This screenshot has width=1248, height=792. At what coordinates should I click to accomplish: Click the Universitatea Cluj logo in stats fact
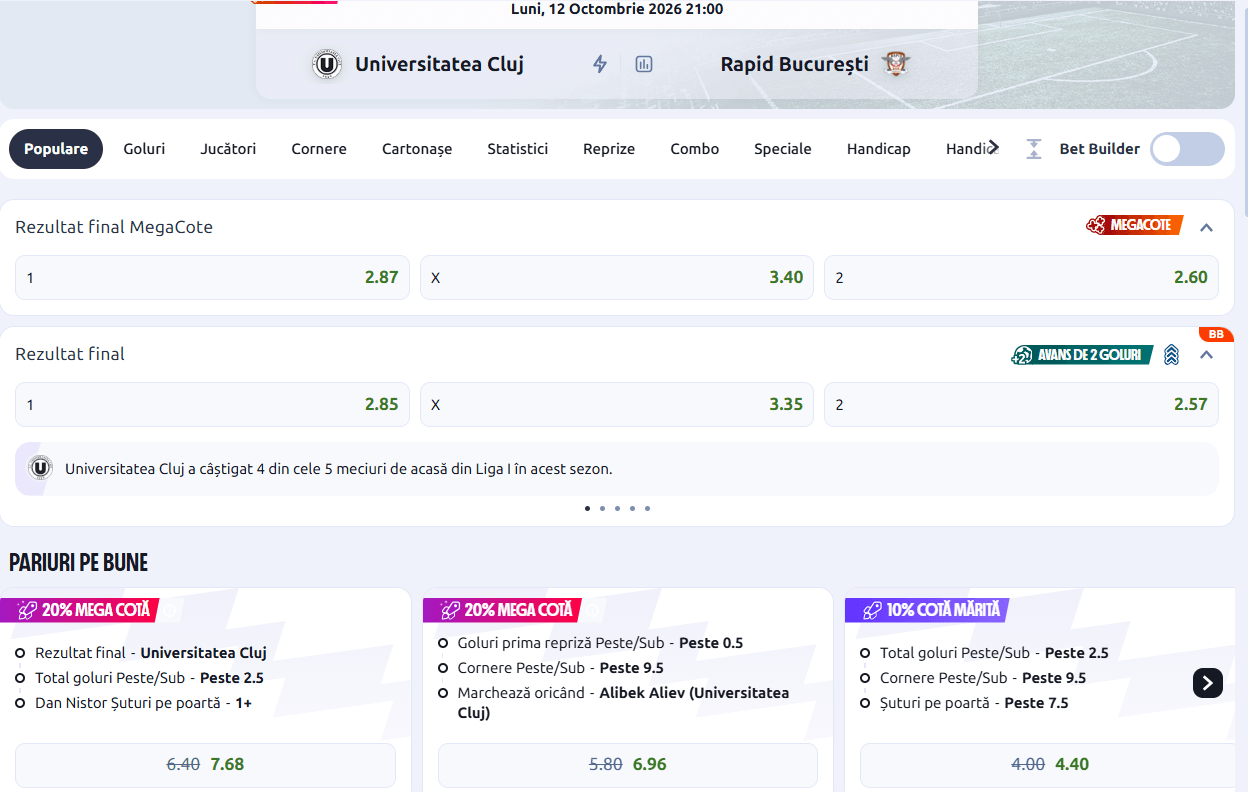point(40,468)
